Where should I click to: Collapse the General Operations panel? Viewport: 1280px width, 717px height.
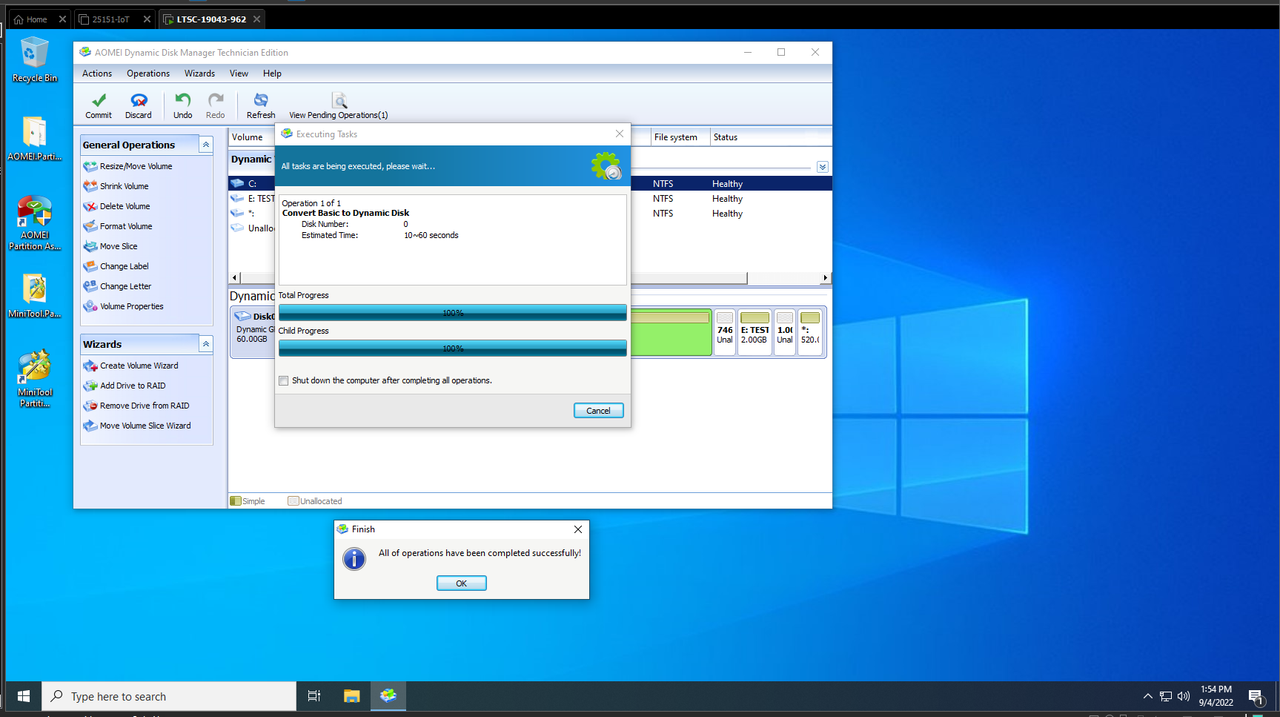coord(206,145)
